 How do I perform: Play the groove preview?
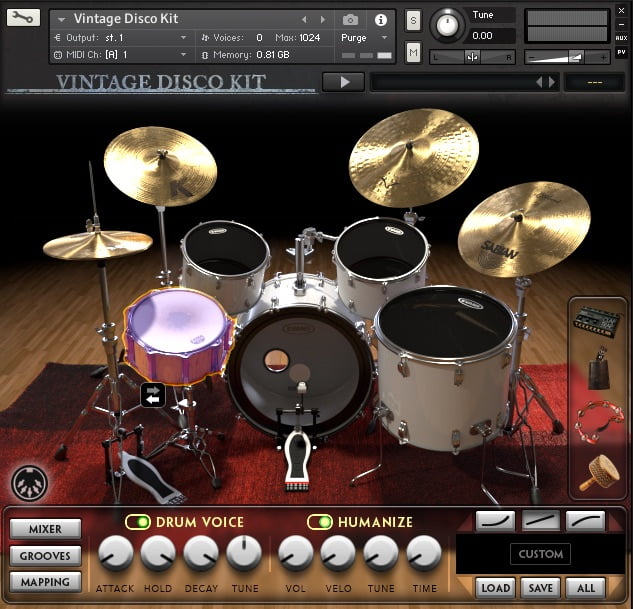pyautogui.click(x=344, y=82)
